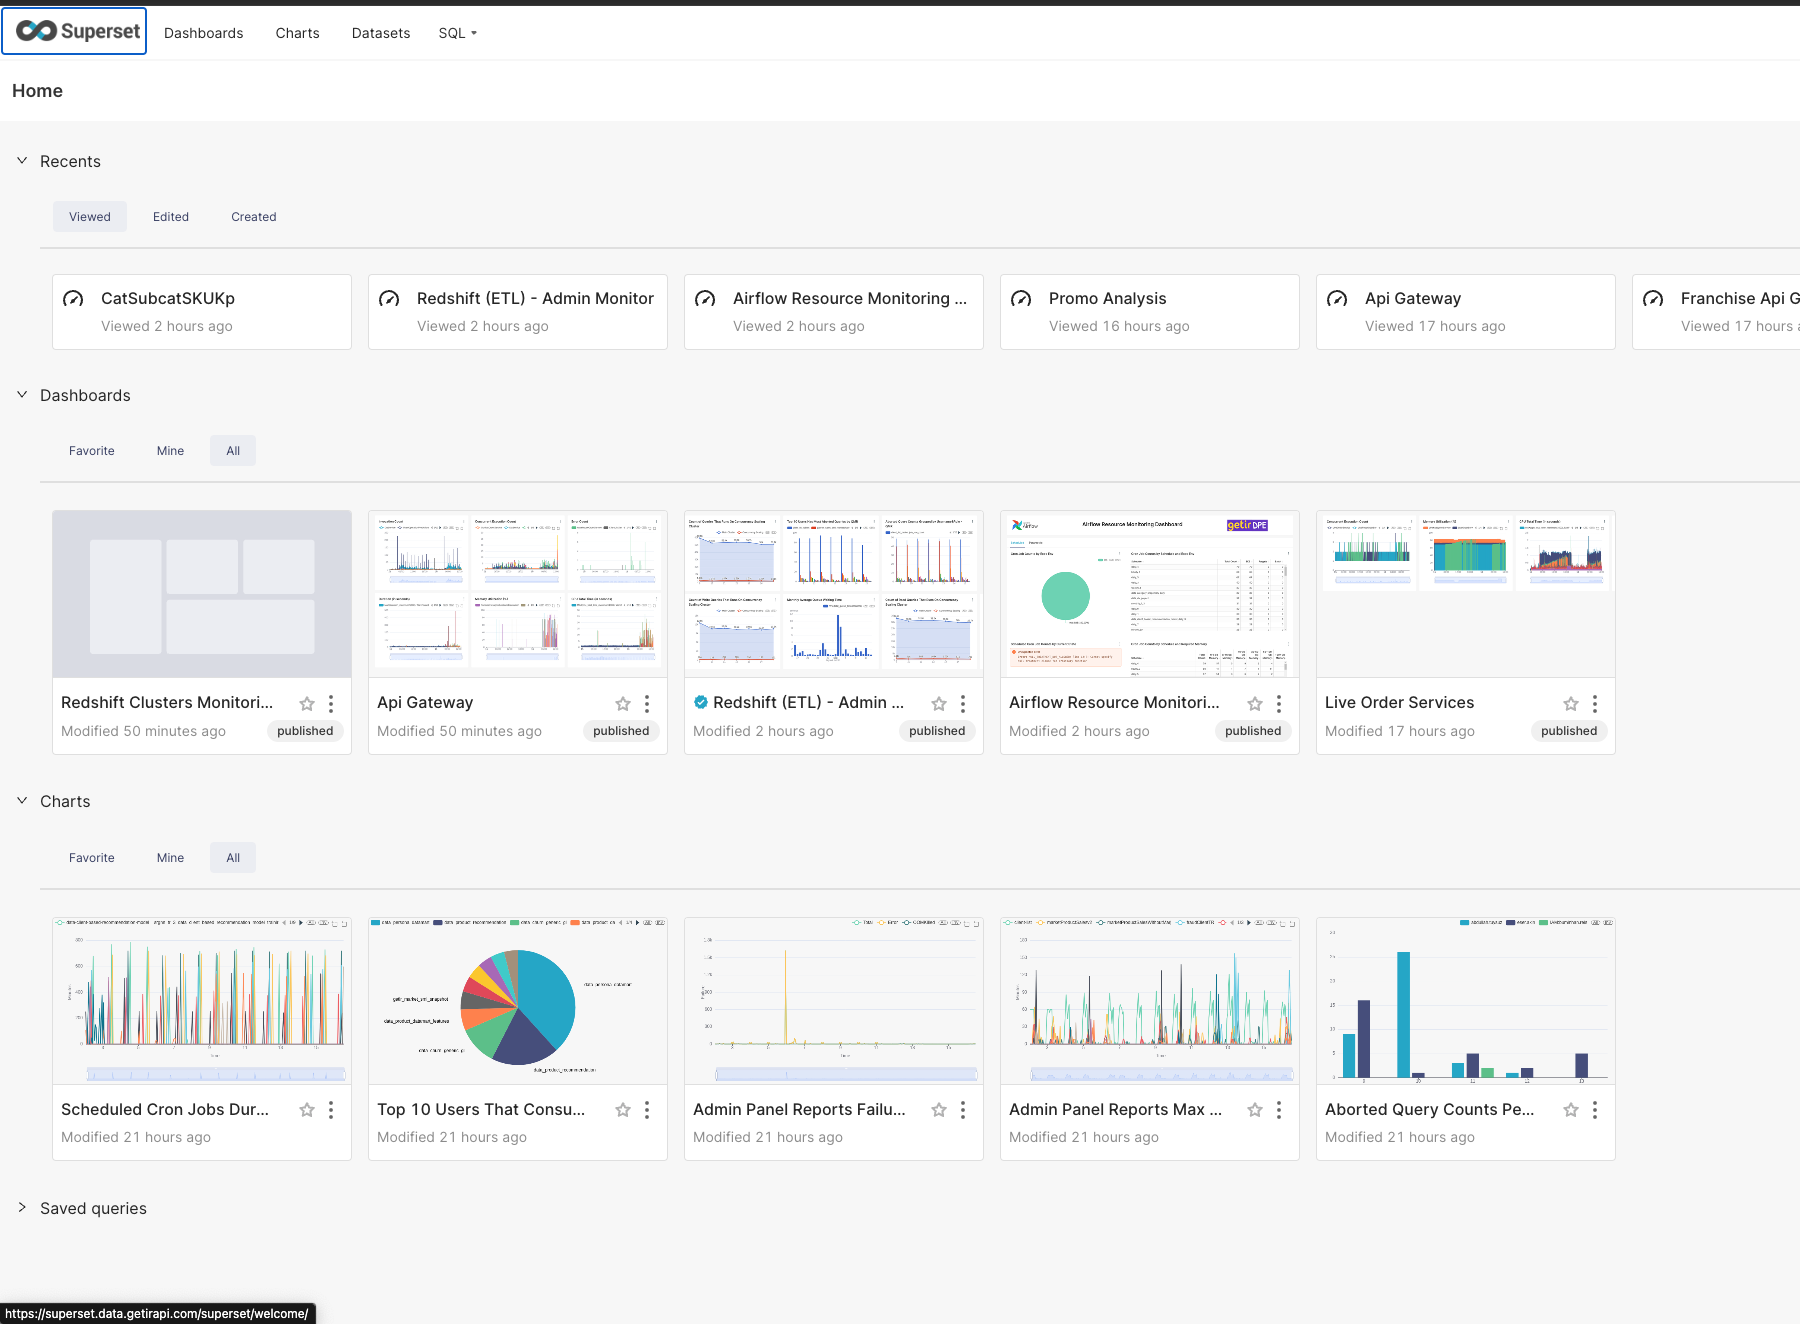Open Promo Analysis recent item
Viewport: 1800px width, 1324px height.
tap(1150, 312)
